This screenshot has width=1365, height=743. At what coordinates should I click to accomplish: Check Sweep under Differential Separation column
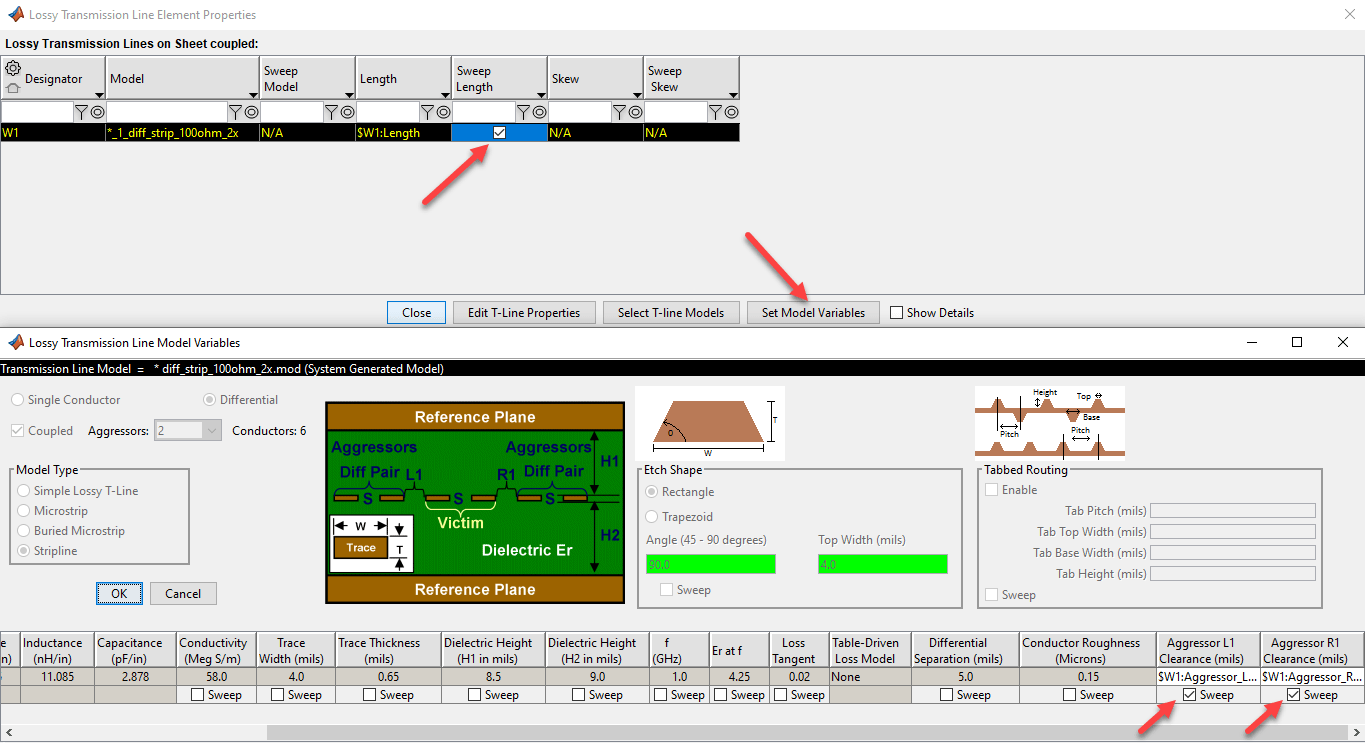(946, 694)
